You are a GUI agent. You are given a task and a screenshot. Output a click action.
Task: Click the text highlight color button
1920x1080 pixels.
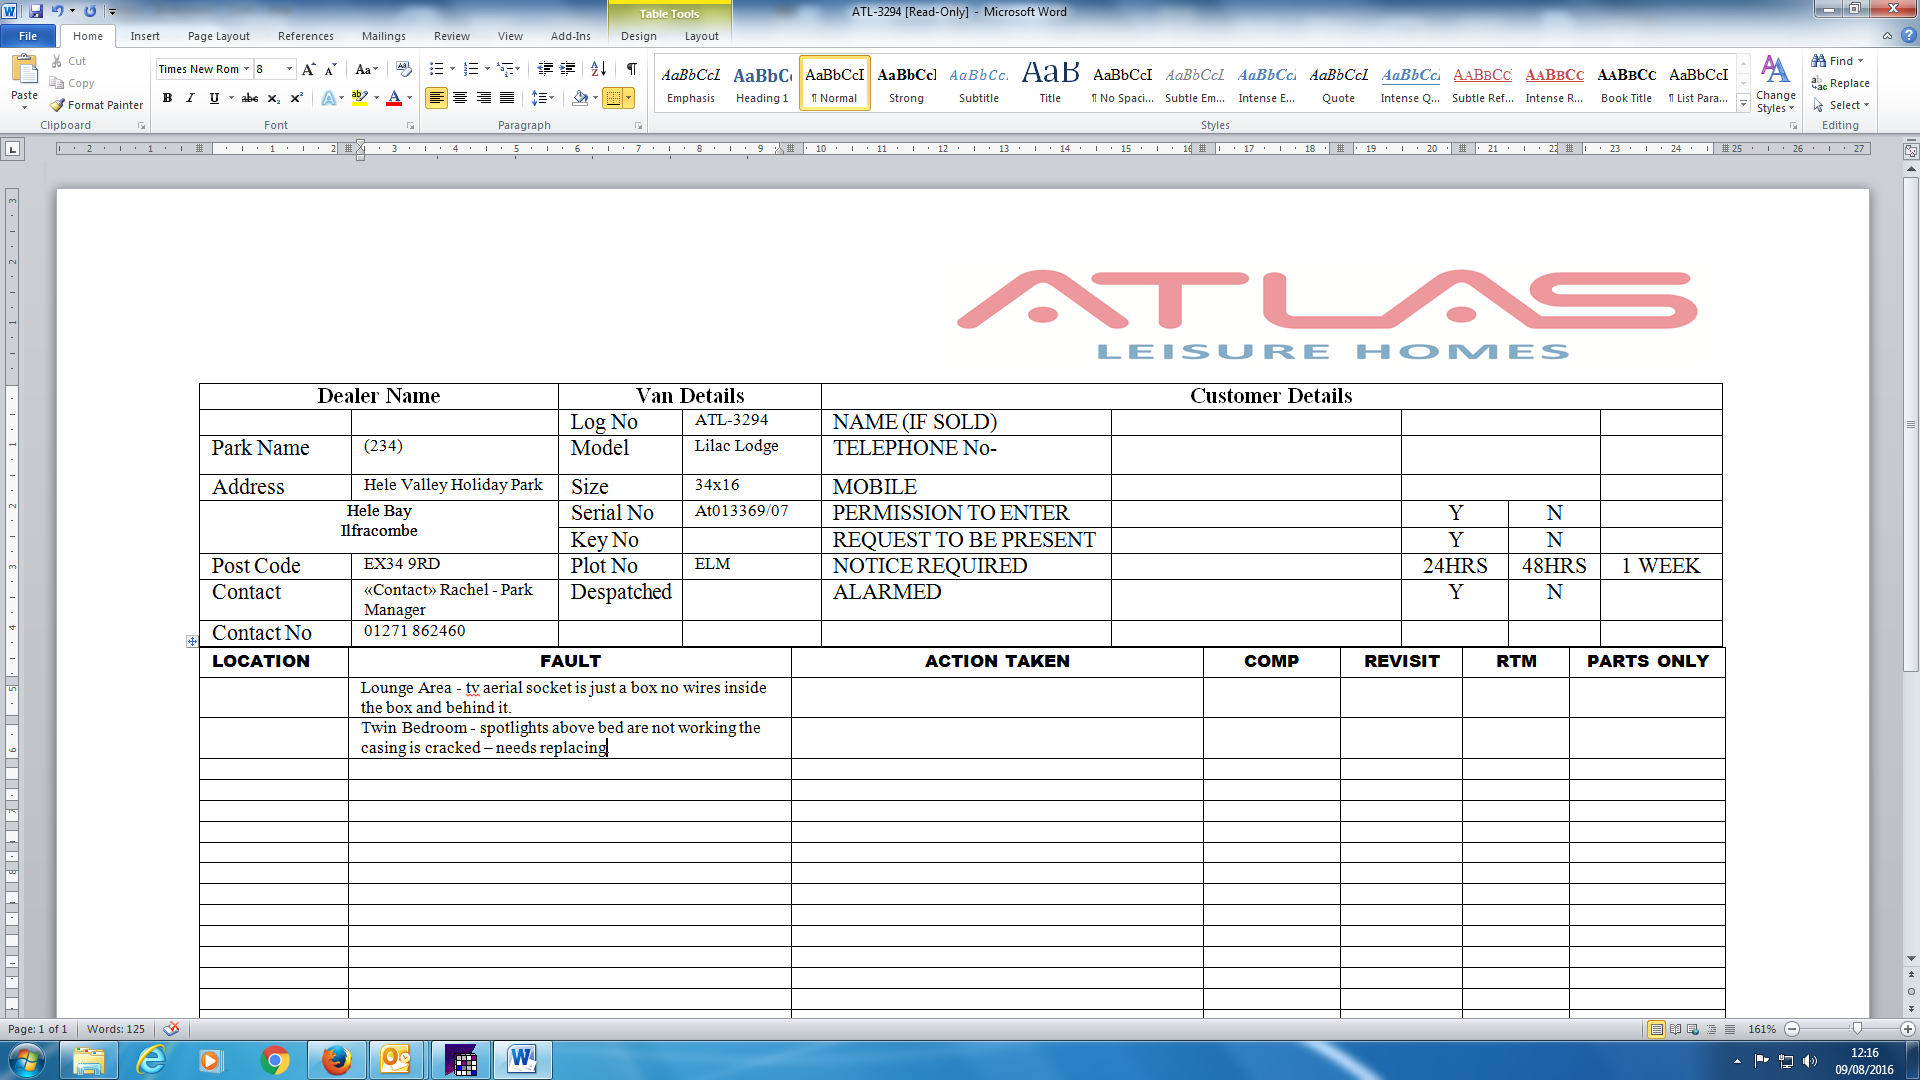point(360,98)
